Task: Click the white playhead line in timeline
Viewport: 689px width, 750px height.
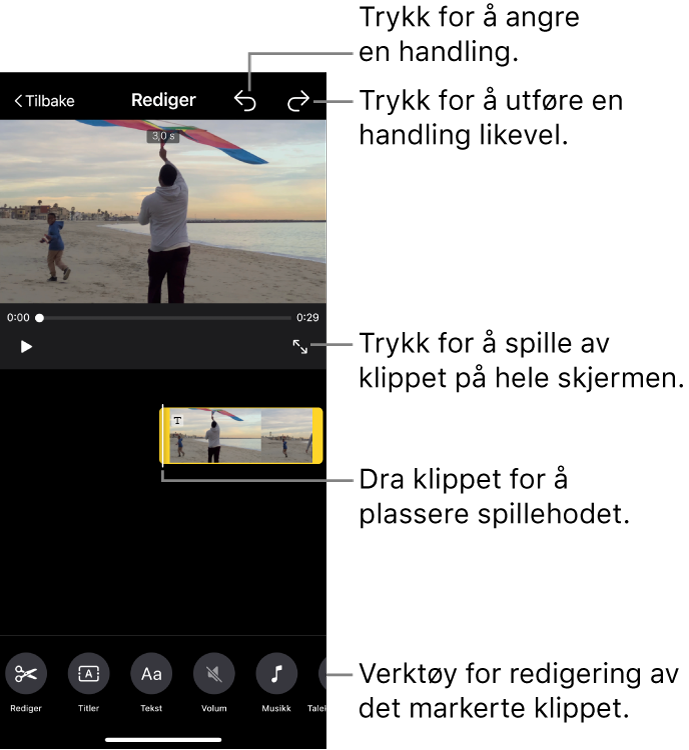Action: pyautogui.click(x=163, y=435)
